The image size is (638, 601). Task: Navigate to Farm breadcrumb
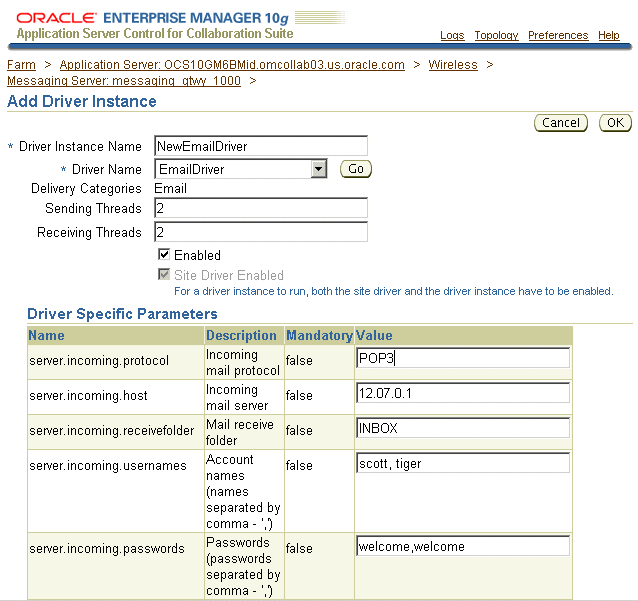coord(21,65)
